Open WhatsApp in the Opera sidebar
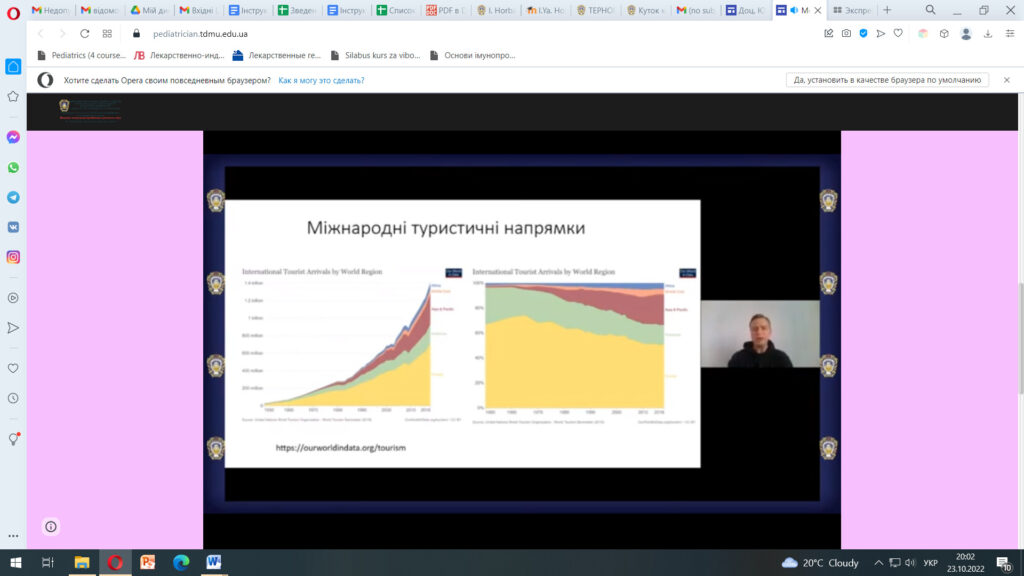The width and height of the screenshot is (1024, 576). coord(13,167)
